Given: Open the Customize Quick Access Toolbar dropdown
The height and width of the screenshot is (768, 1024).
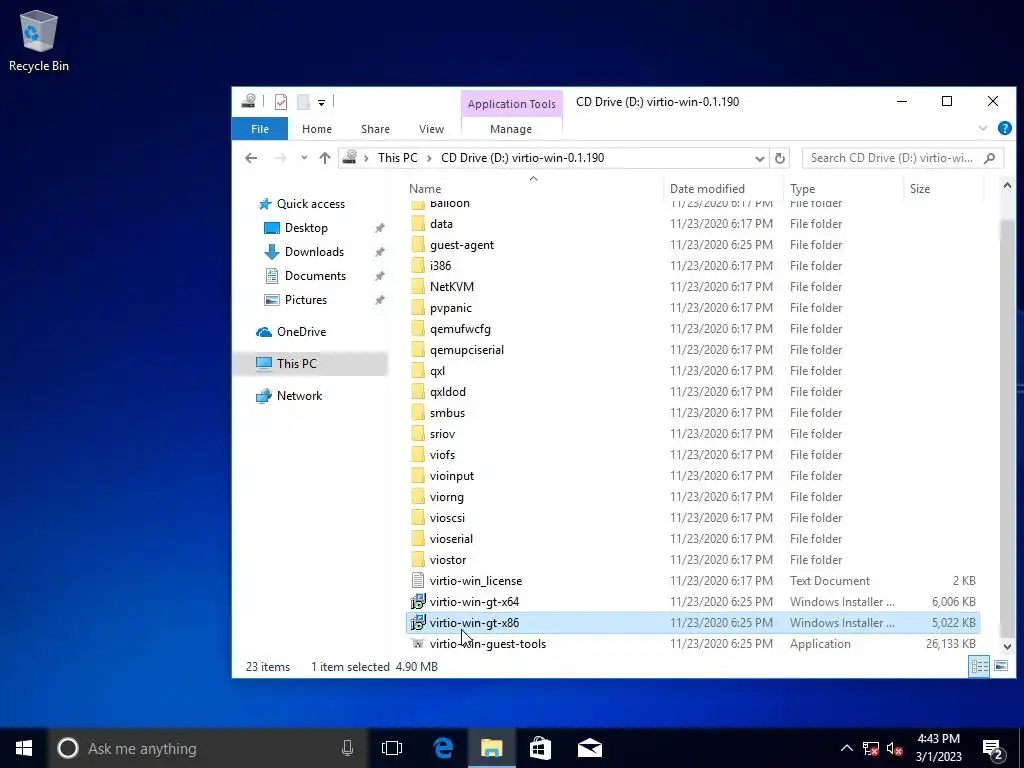Looking at the screenshot, I should tap(321, 103).
